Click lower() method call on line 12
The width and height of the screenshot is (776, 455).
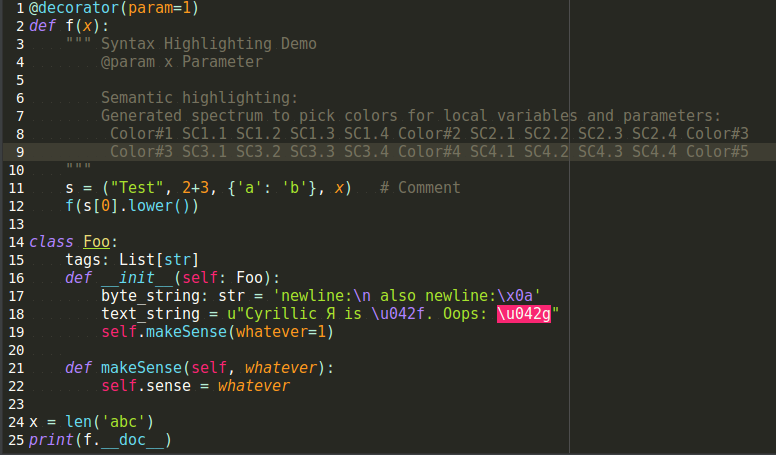click(159, 206)
